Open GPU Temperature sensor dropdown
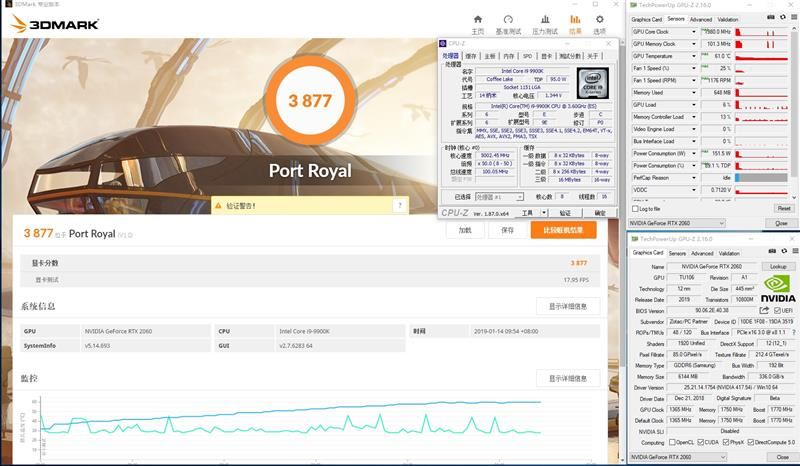Image resolution: width=800 pixels, height=466 pixels. (694, 56)
